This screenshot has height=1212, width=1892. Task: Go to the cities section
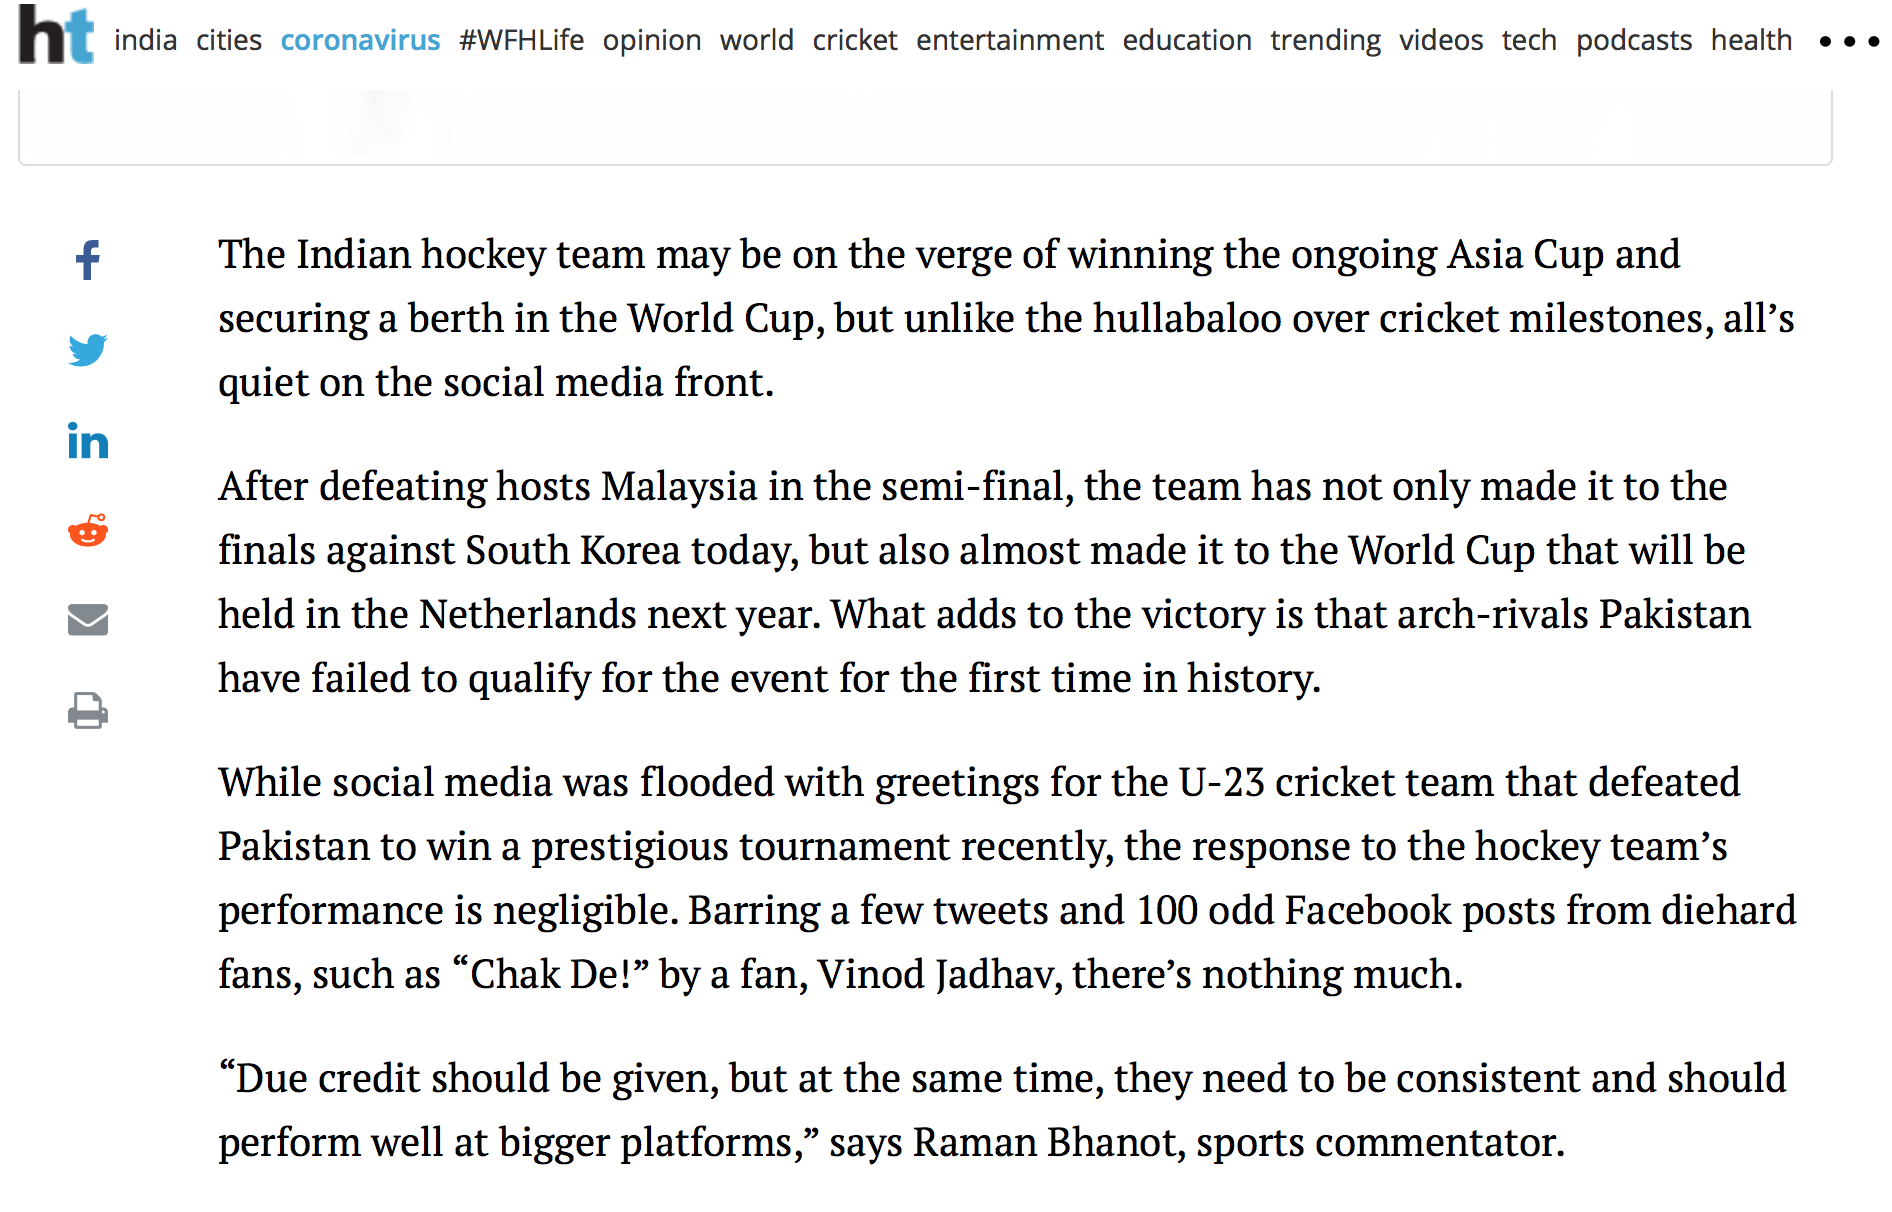pos(229,40)
